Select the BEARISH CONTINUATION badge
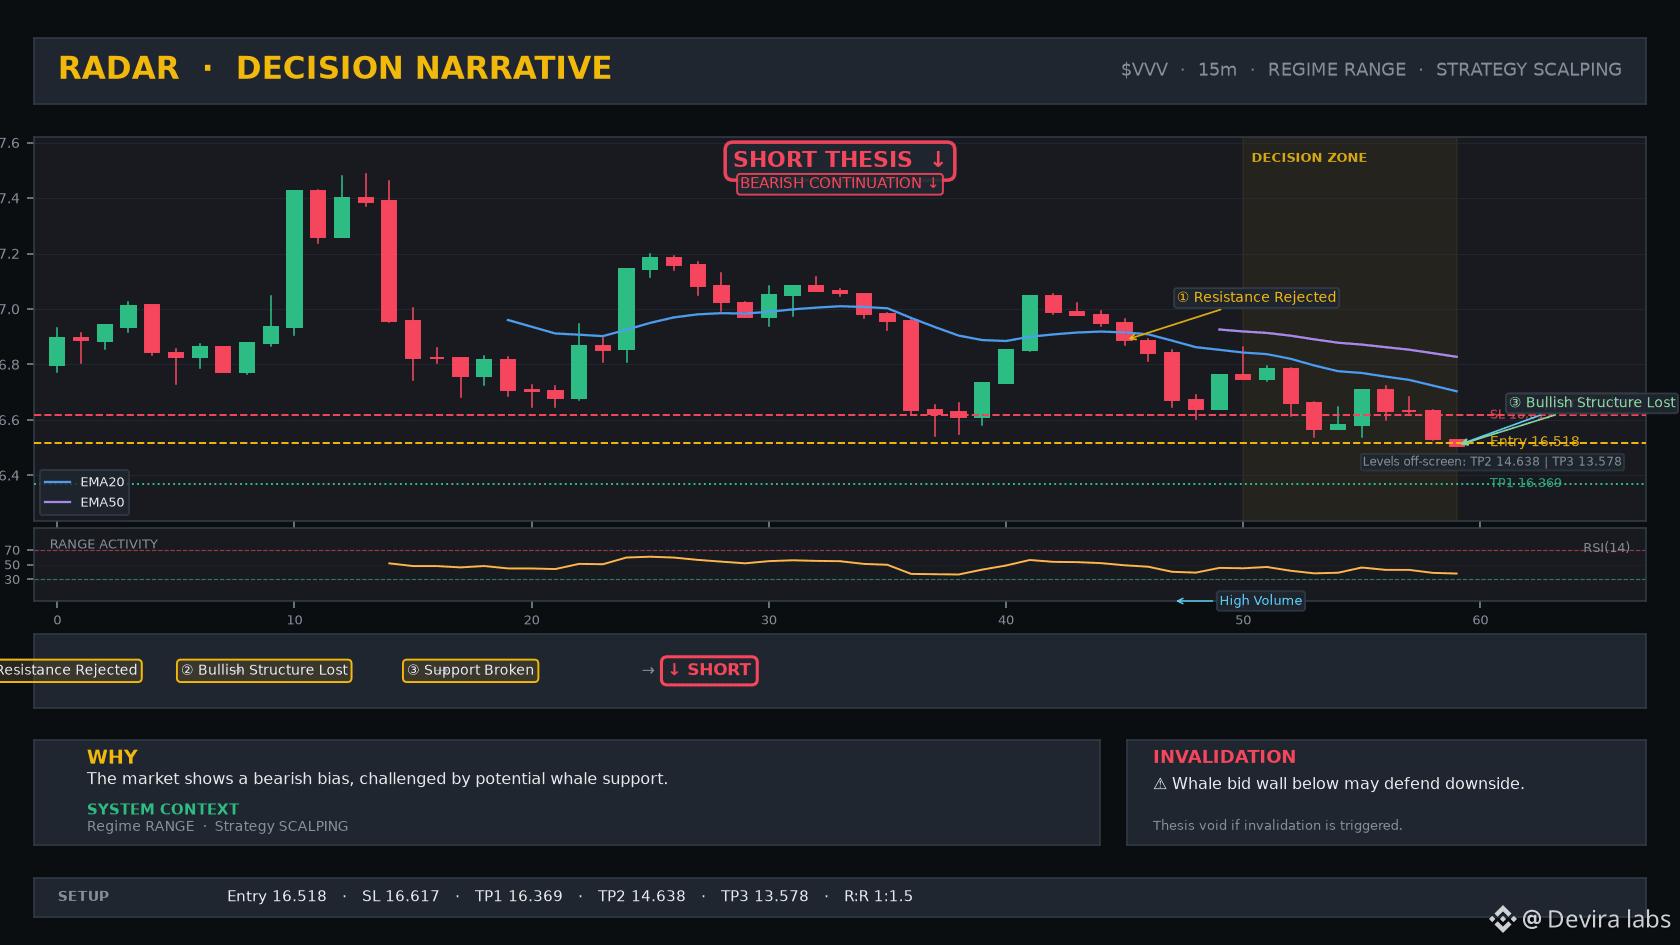The width and height of the screenshot is (1680, 945). [839, 183]
